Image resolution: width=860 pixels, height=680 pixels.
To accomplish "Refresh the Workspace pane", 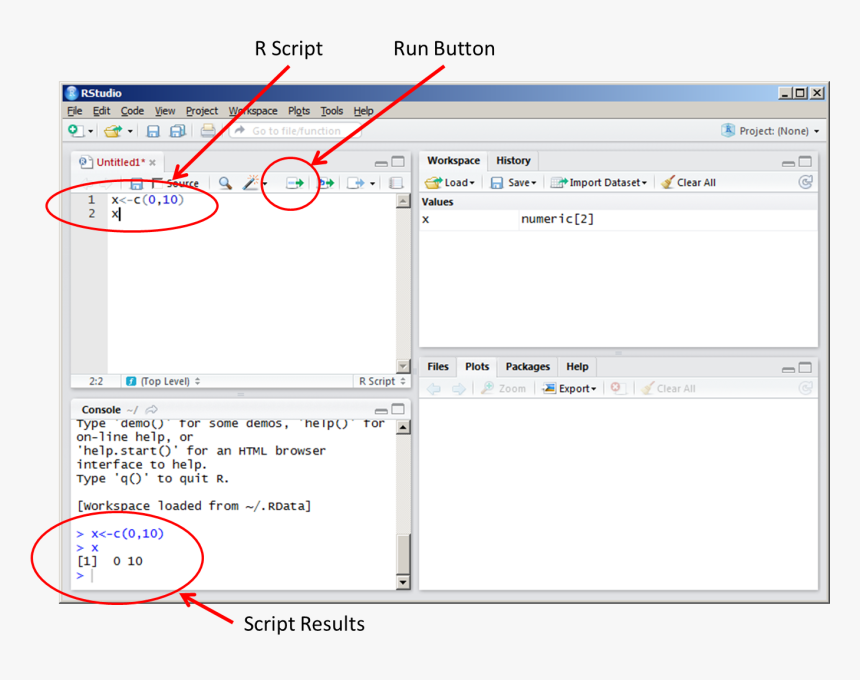I will click(805, 182).
